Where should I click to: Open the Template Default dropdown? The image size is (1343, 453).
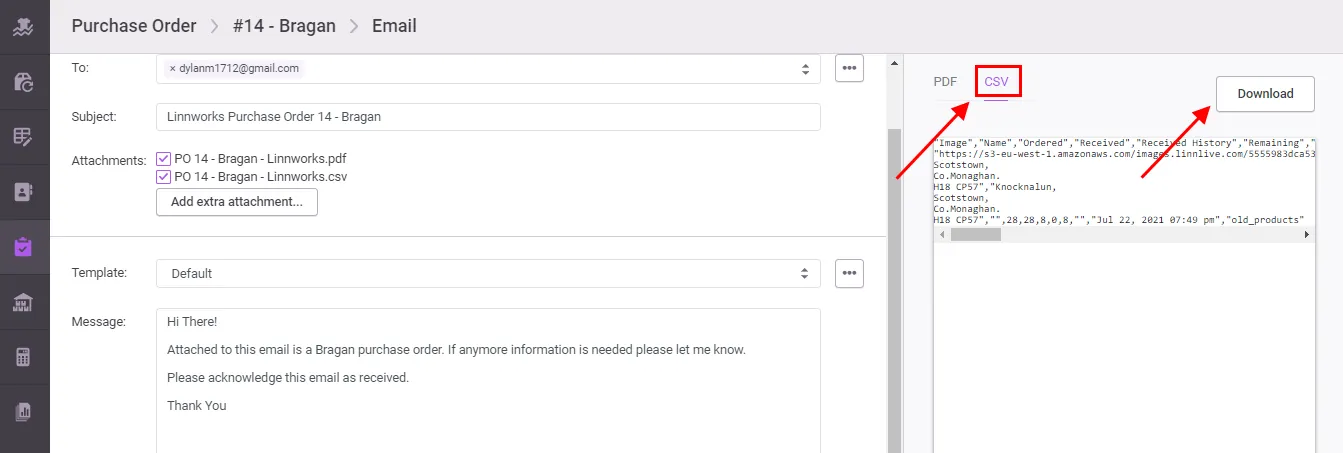(488, 273)
